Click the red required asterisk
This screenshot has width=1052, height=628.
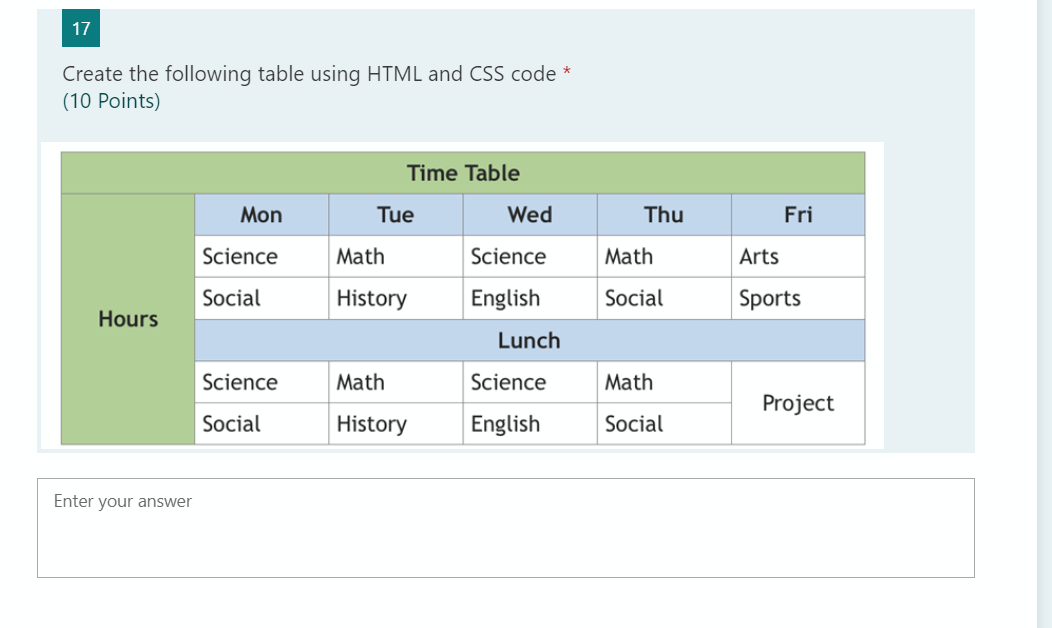567,72
